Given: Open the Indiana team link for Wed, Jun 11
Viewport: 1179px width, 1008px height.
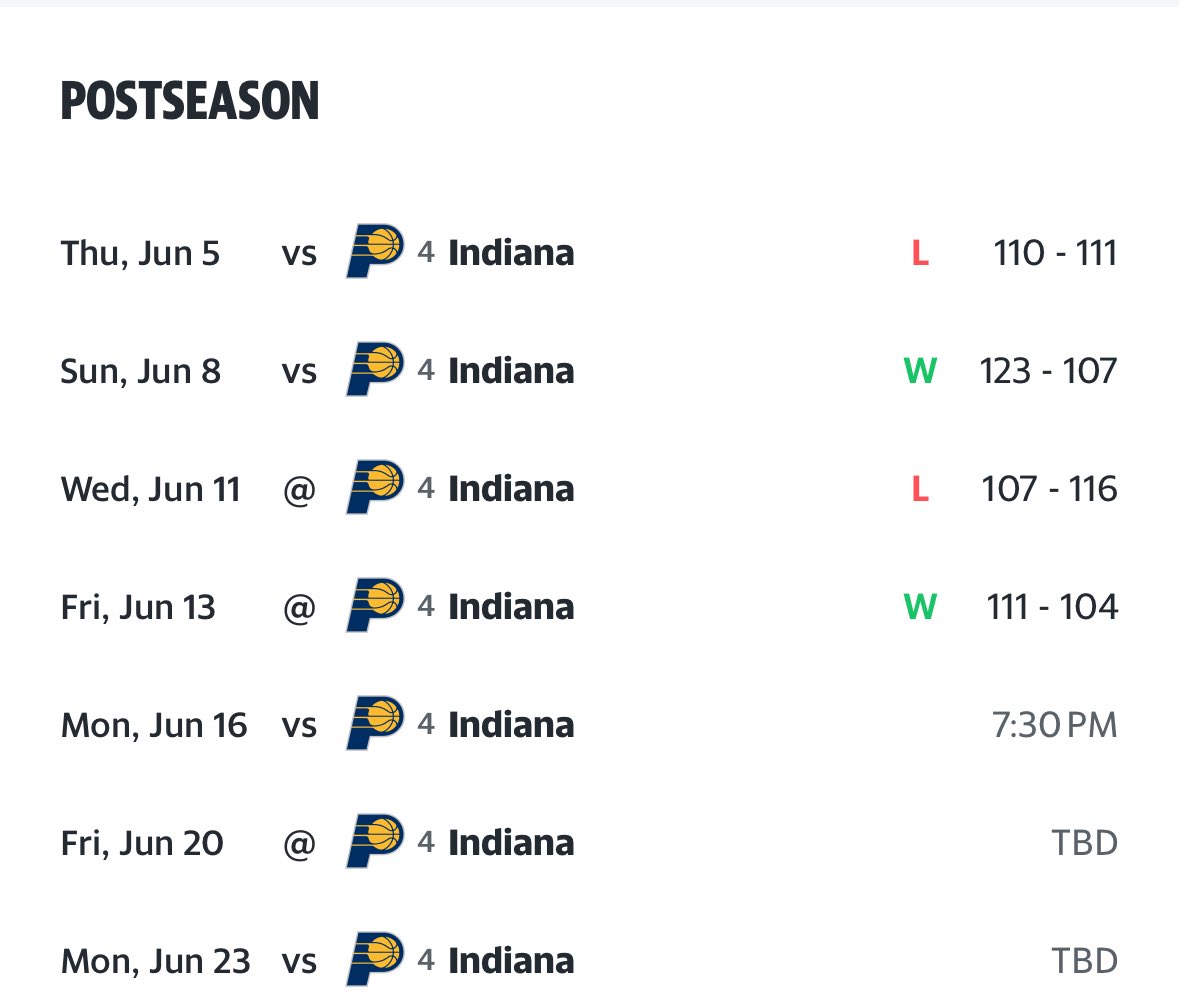Looking at the screenshot, I should 511,489.
